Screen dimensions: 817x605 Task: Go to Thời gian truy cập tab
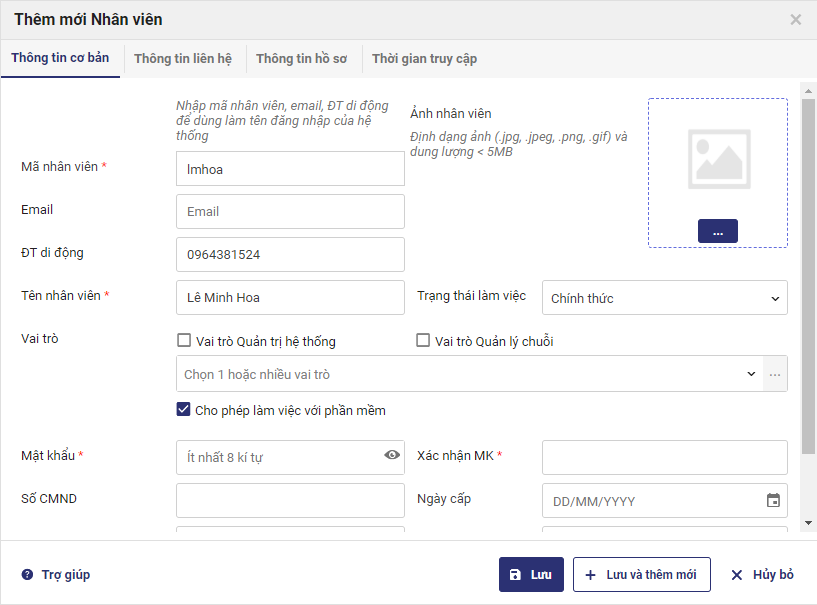[424, 59]
